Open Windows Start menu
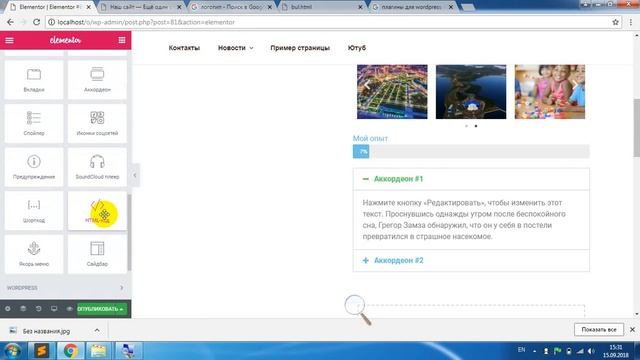Viewport: 640px width, 360px height. [13, 351]
